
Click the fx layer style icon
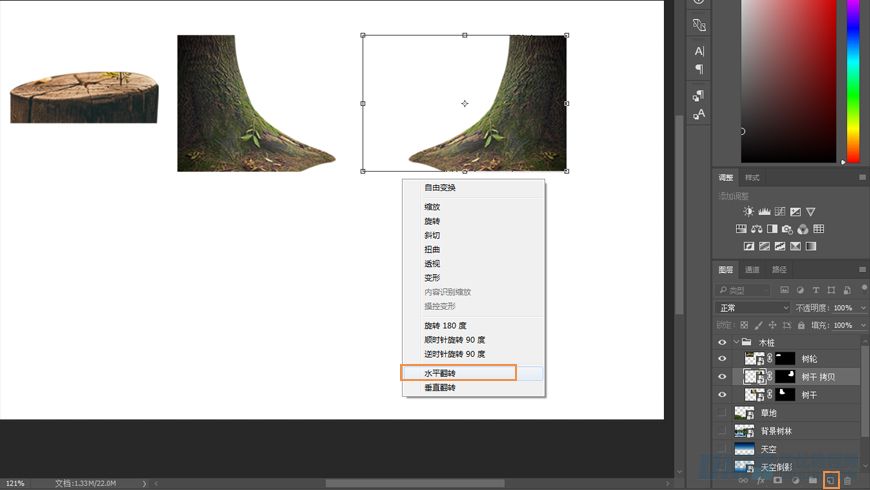tap(760, 480)
